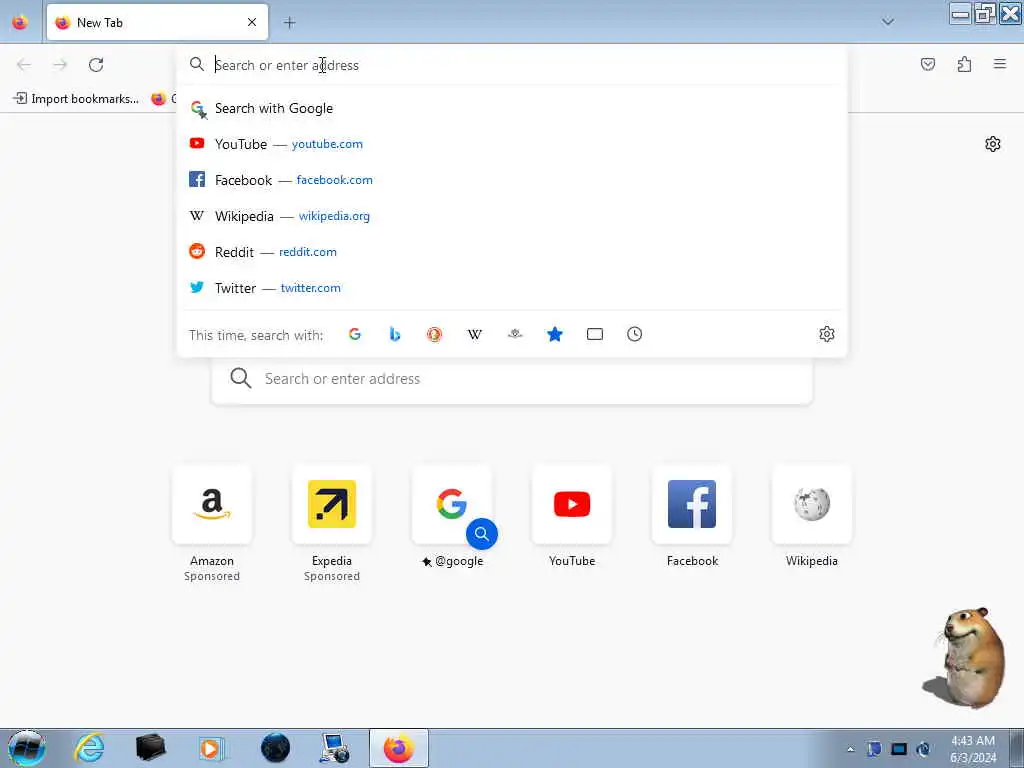Screen dimensions: 1024x768
Task: Click the flag tray icon beside the hidden icons arrow
Action: click(x=874, y=749)
